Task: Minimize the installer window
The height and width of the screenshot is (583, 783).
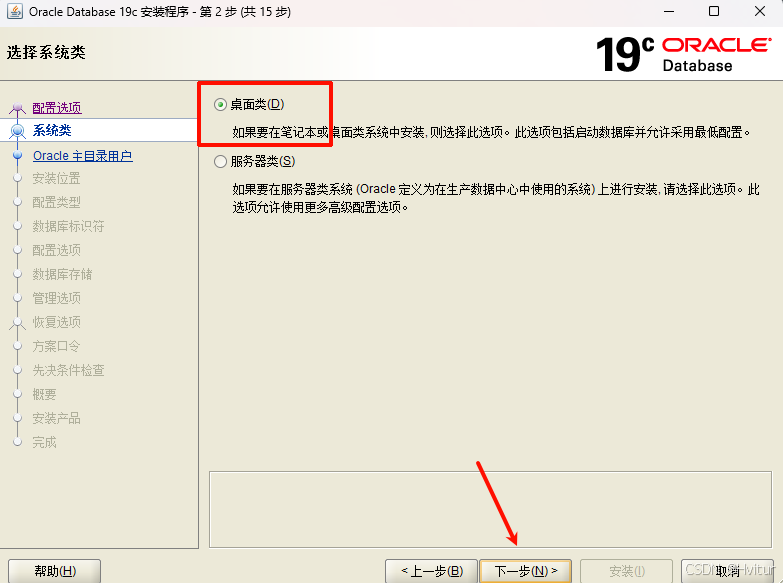Action: [669, 11]
